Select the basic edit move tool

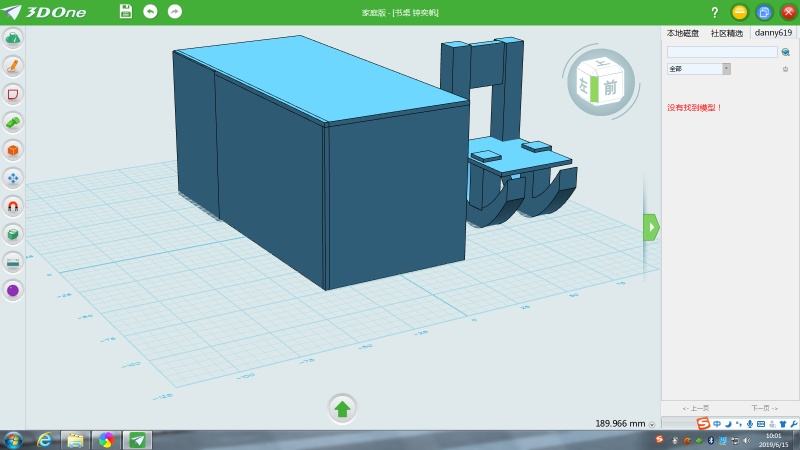[13, 178]
